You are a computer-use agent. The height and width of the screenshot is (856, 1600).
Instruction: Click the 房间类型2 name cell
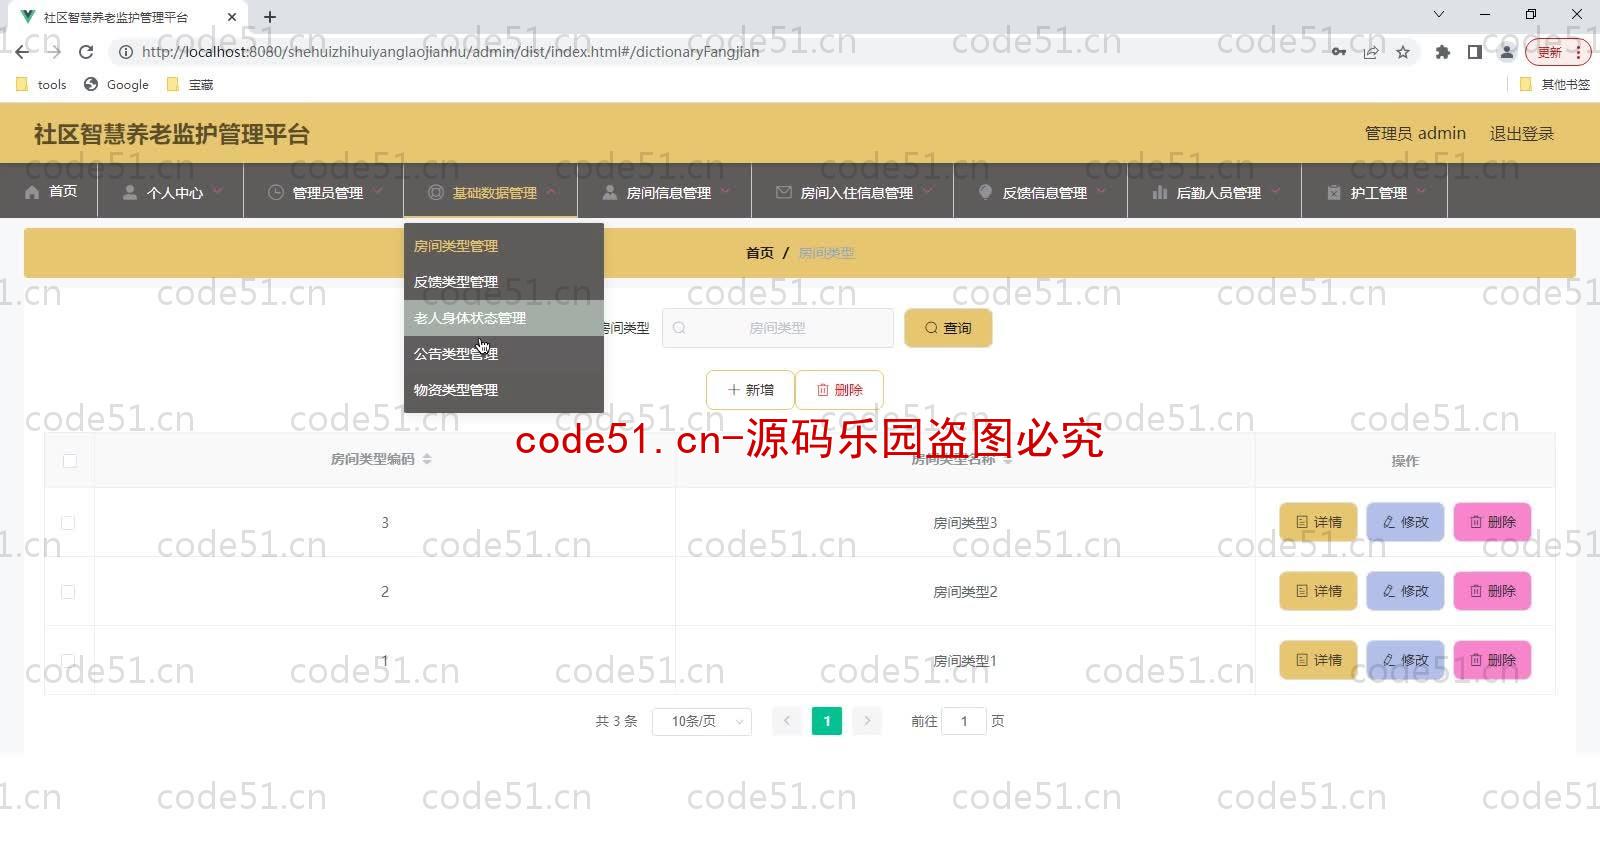(x=965, y=592)
